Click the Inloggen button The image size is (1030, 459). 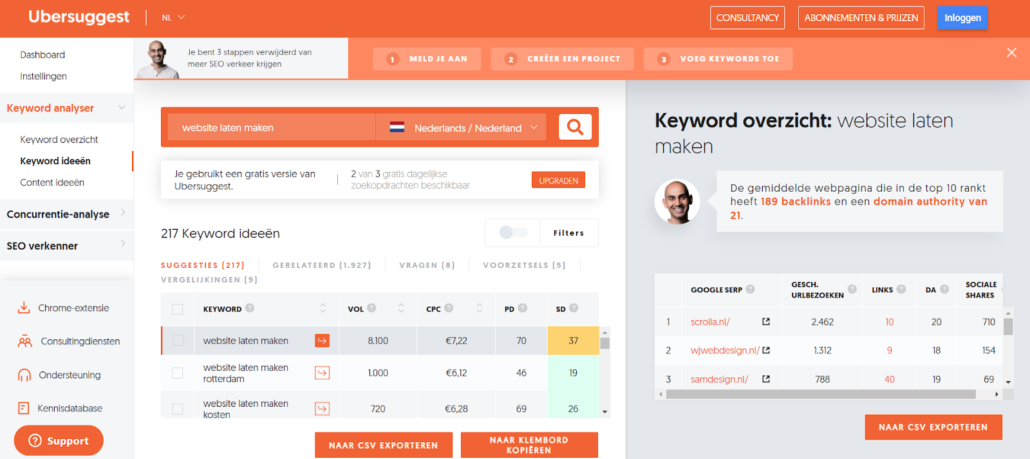tap(962, 18)
